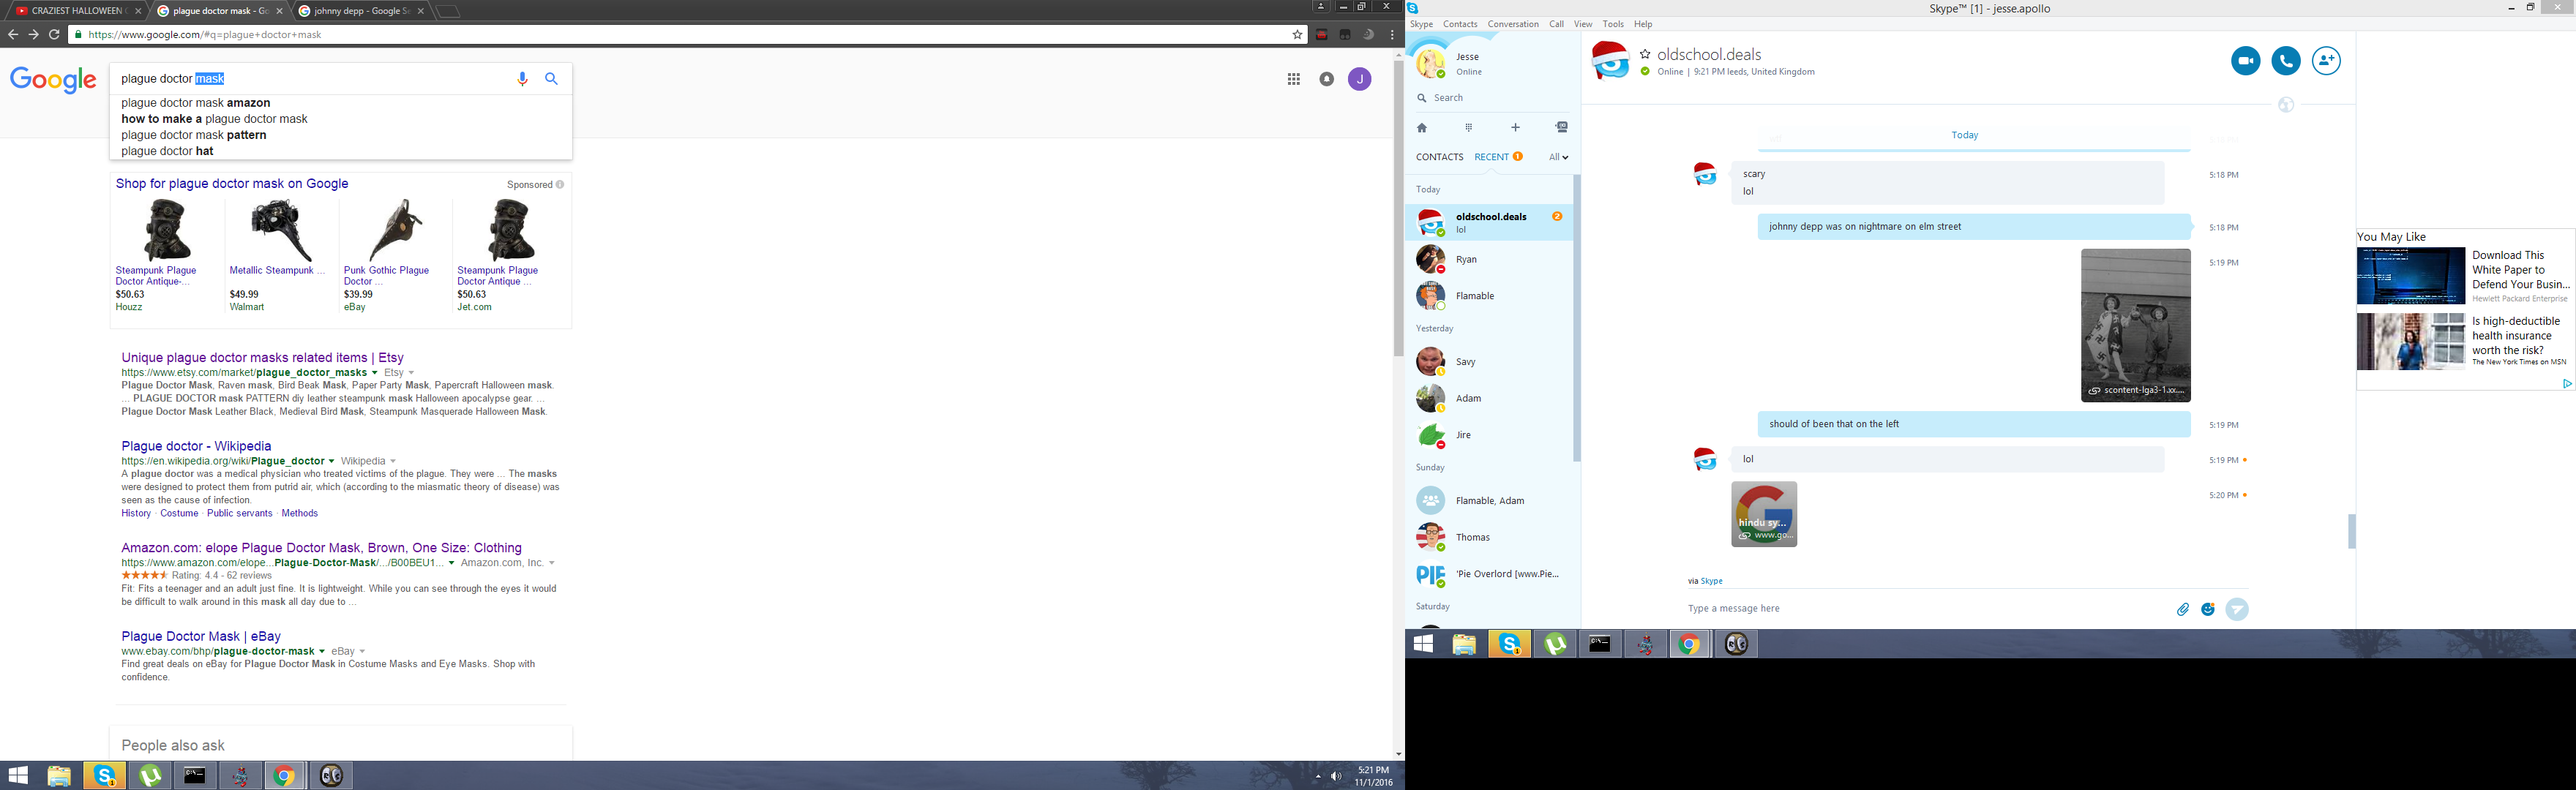The image size is (2576, 790).
Task: Open the Skype bots icon
Action: 1562,128
